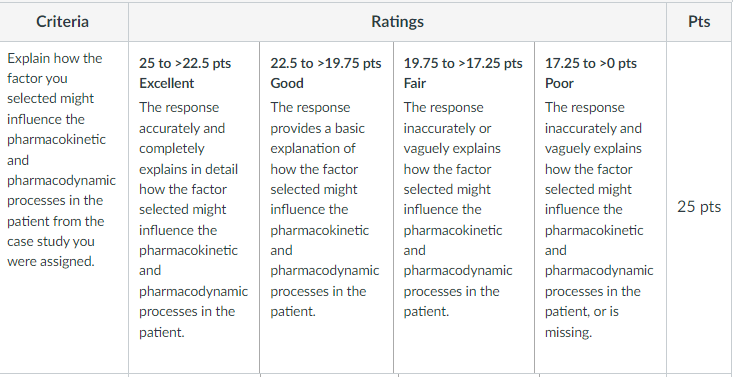This screenshot has height=377, width=734.
Task: Select the Poor rating title
Action: pos(559,83)
